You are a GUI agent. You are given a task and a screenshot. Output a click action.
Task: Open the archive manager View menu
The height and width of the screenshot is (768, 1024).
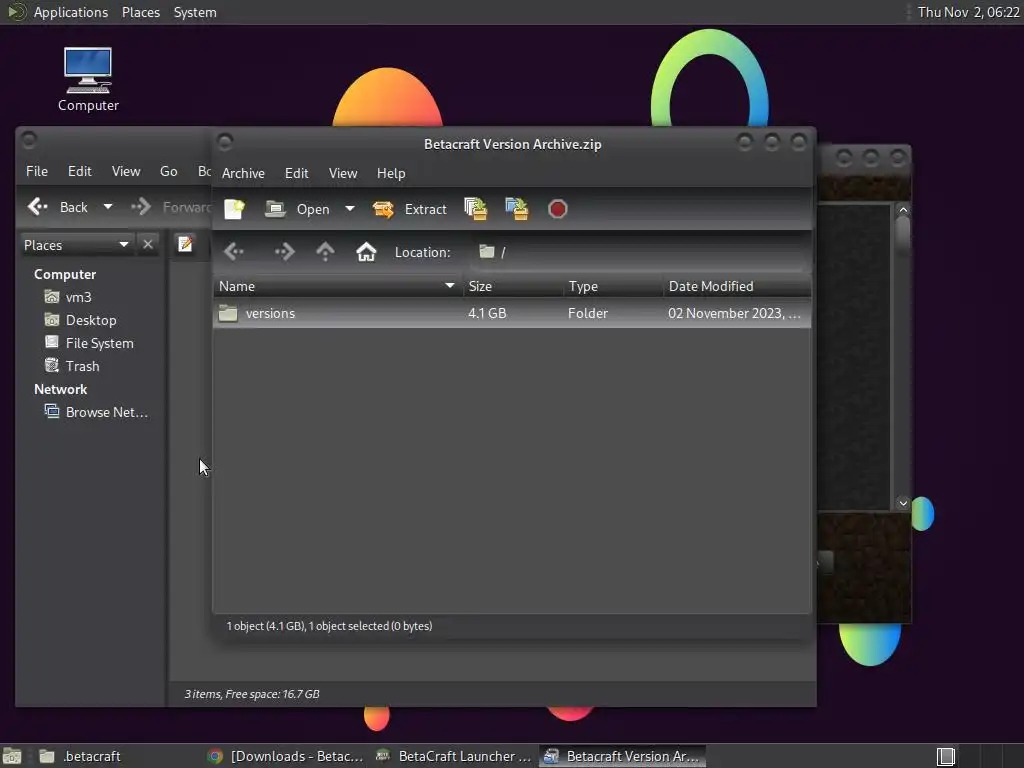[x=343, y=173]
